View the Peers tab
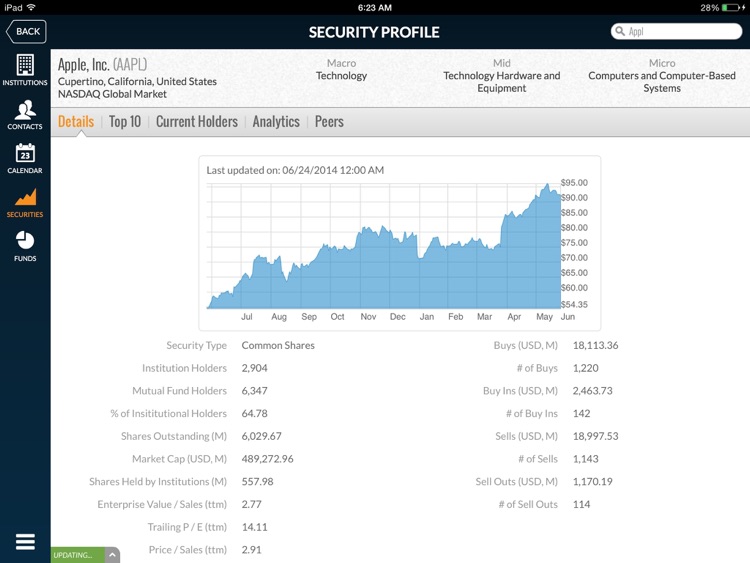This screenshot has height=563, width=750. tap(329, 122)
